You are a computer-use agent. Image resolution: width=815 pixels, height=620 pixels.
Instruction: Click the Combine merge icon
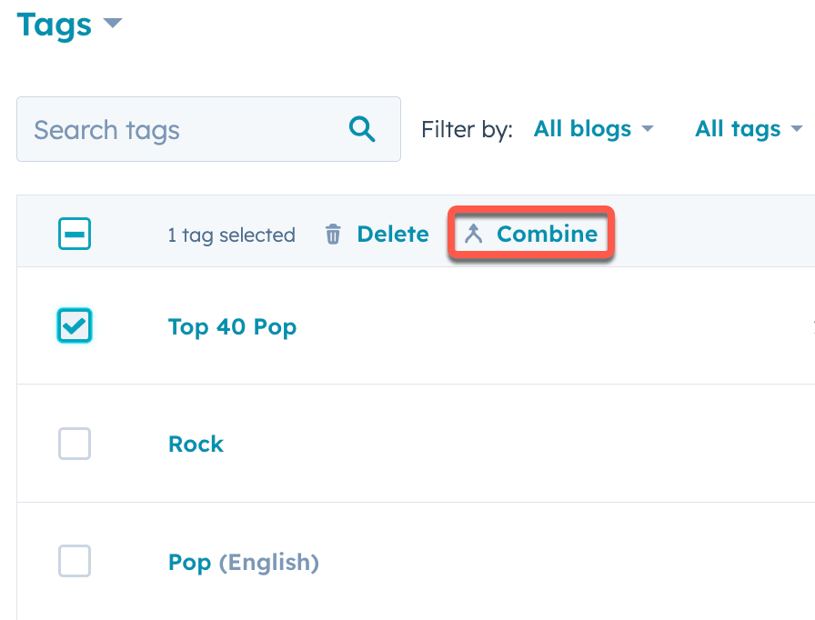[x=474, y=234]
